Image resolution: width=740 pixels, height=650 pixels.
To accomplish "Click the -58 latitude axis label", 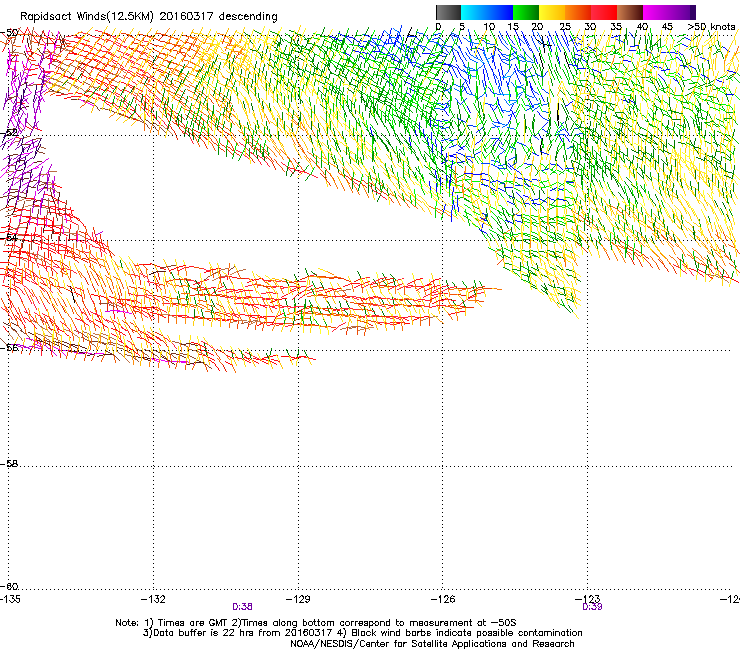I will [9, 464].
